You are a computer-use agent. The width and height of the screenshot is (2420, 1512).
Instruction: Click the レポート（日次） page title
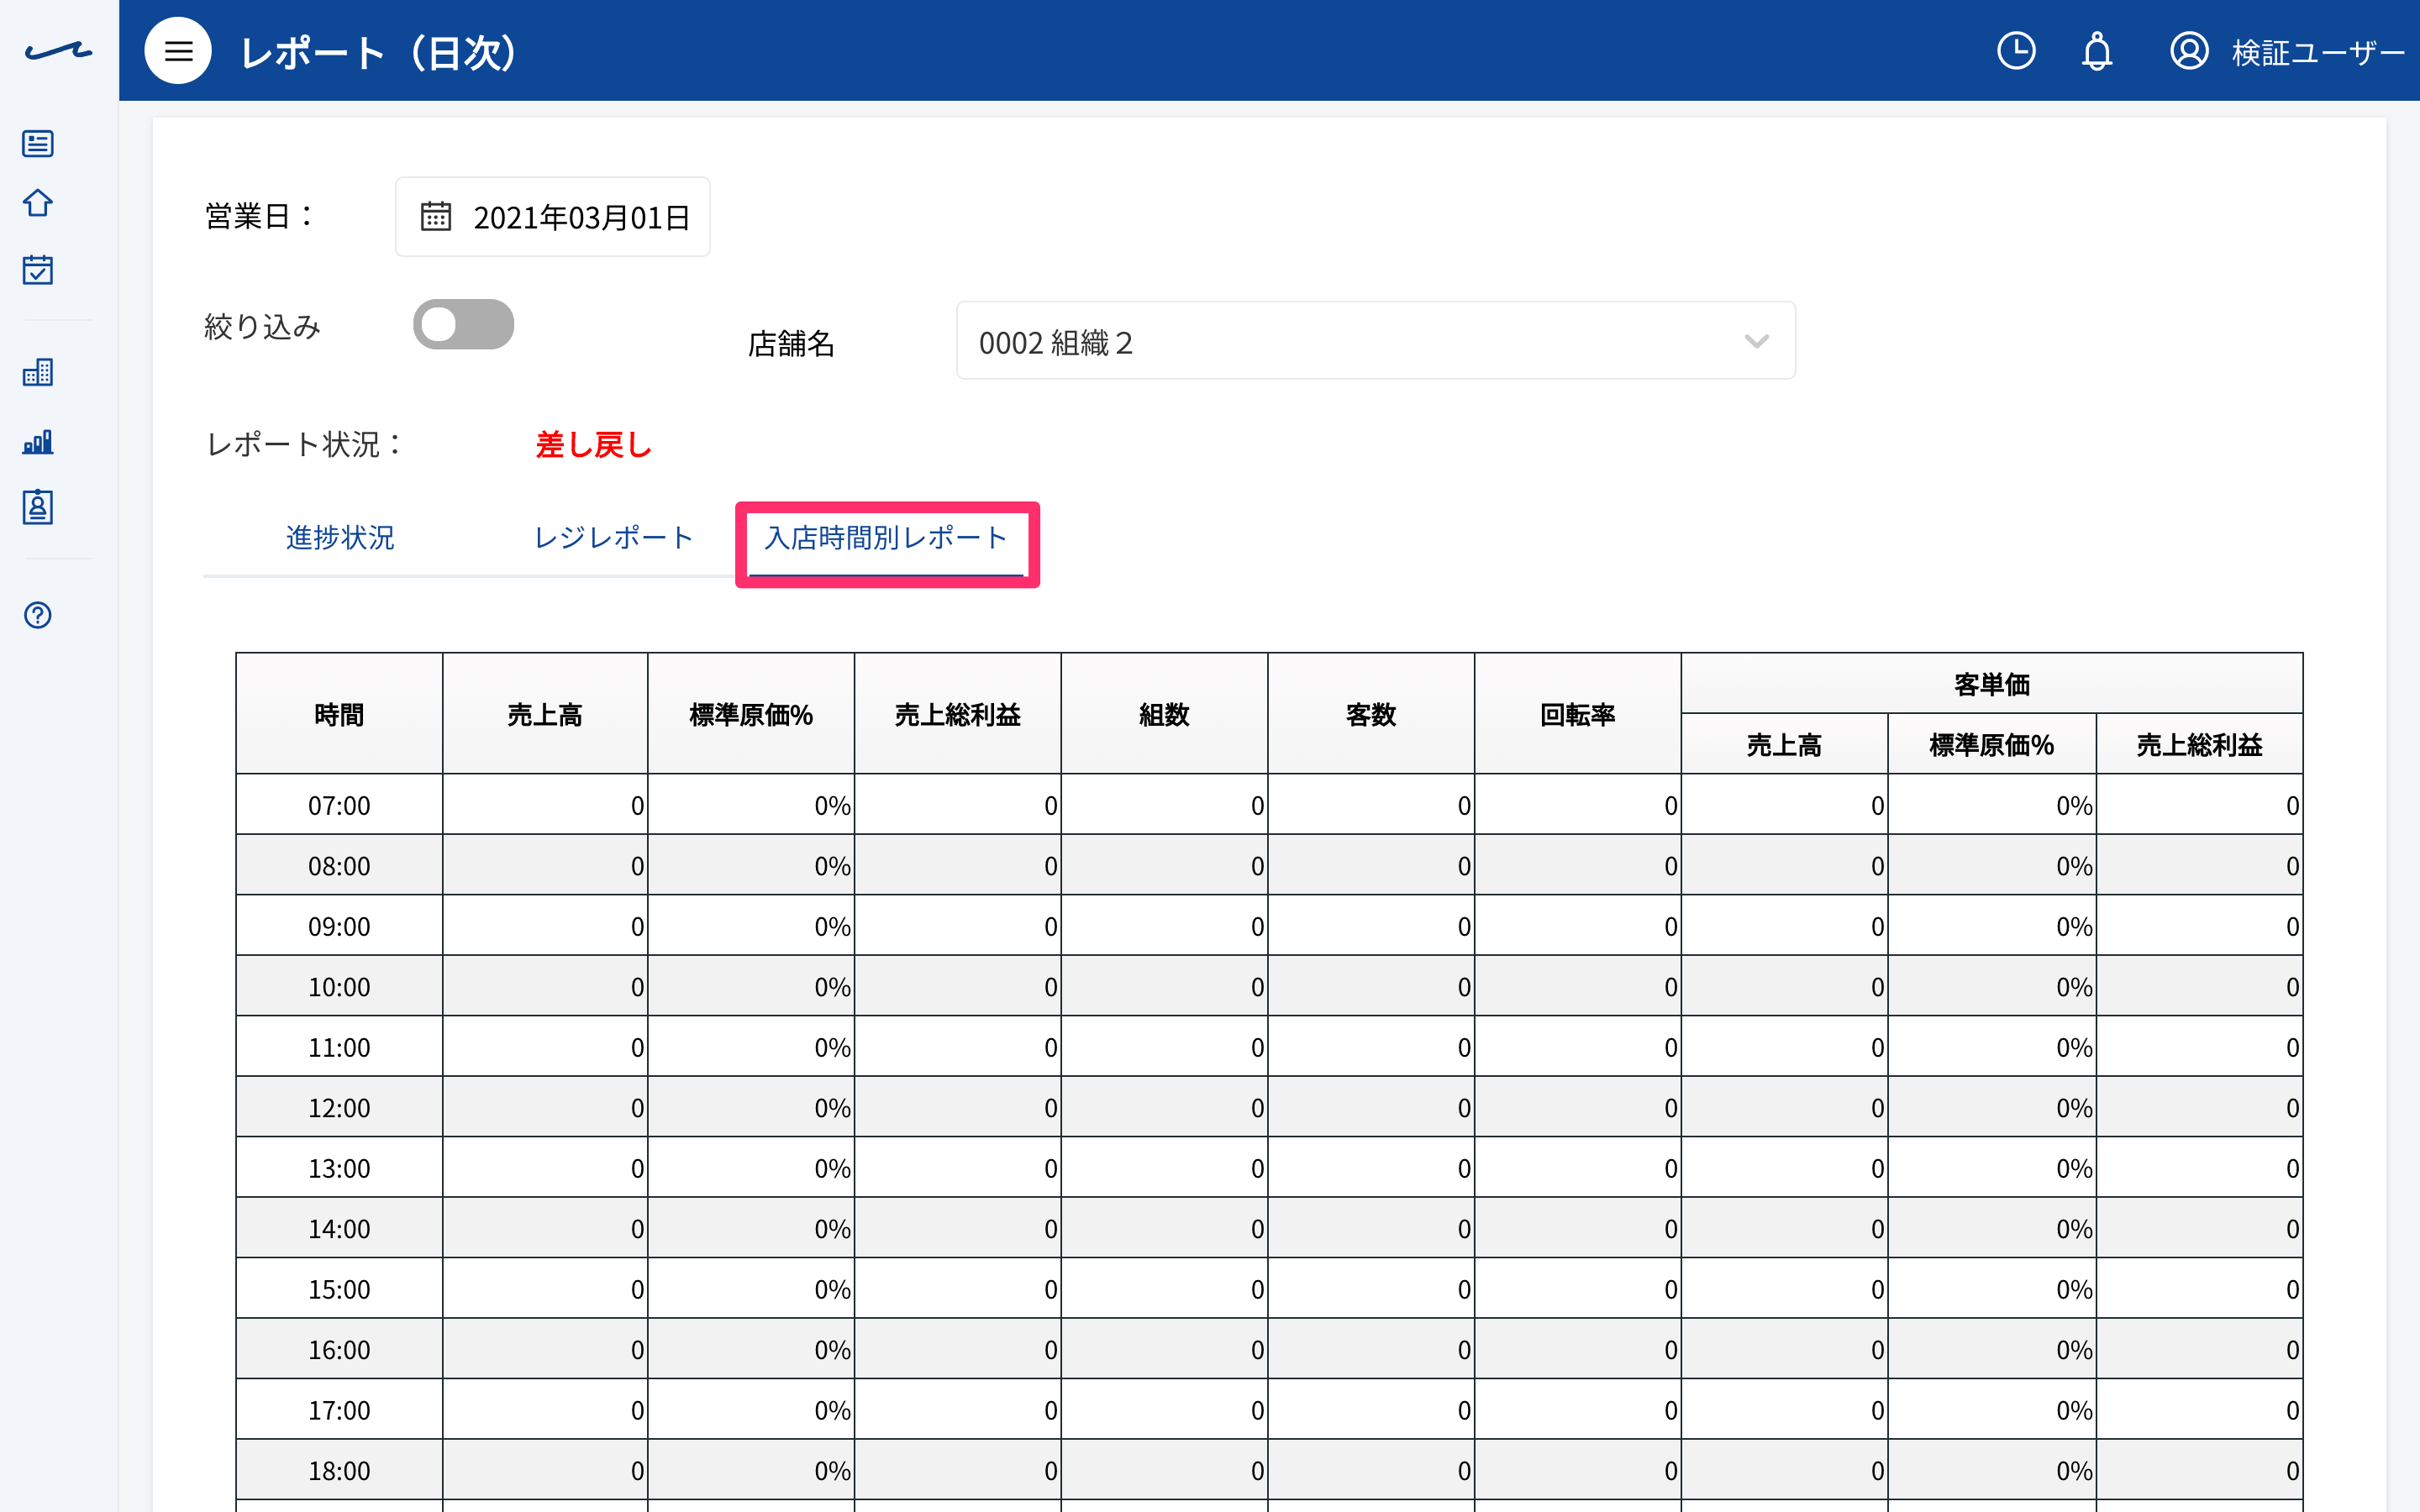[x=378, y=52]
